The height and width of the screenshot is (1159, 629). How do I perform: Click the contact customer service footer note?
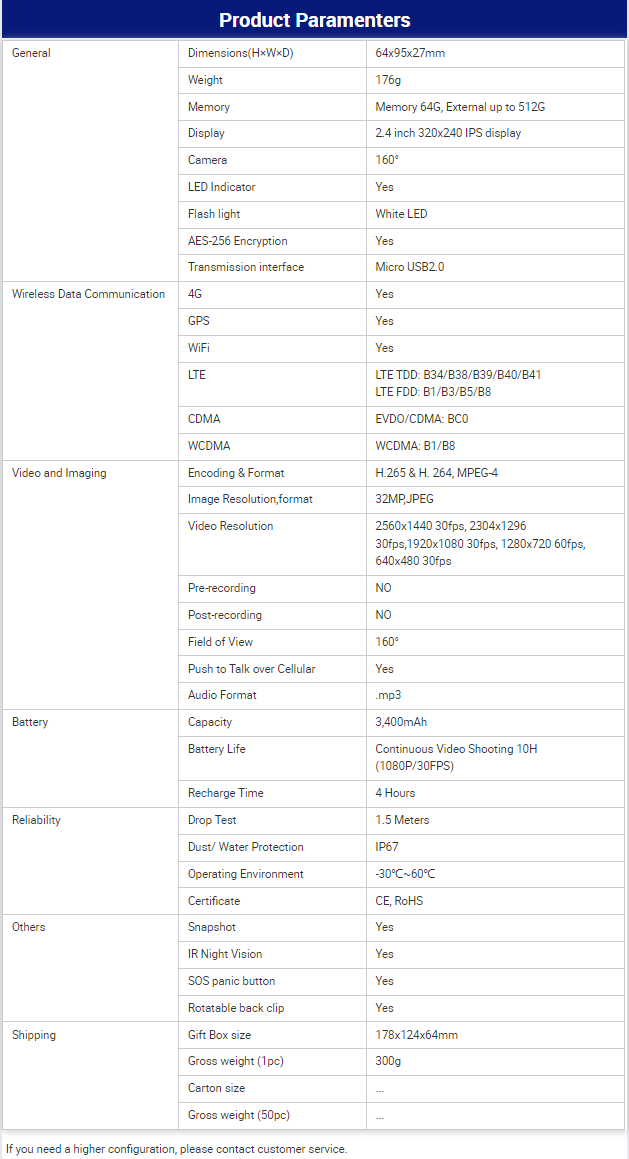[x=176, y=1149]
